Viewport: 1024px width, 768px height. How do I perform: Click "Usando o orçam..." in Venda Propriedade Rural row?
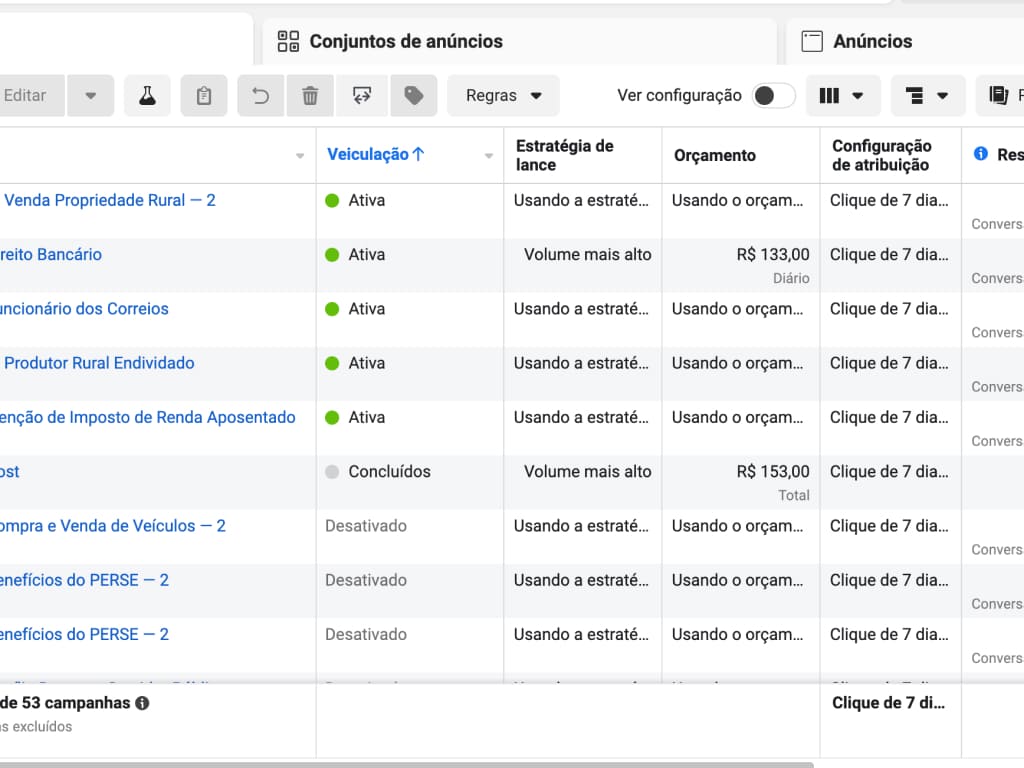coord(737,200)
